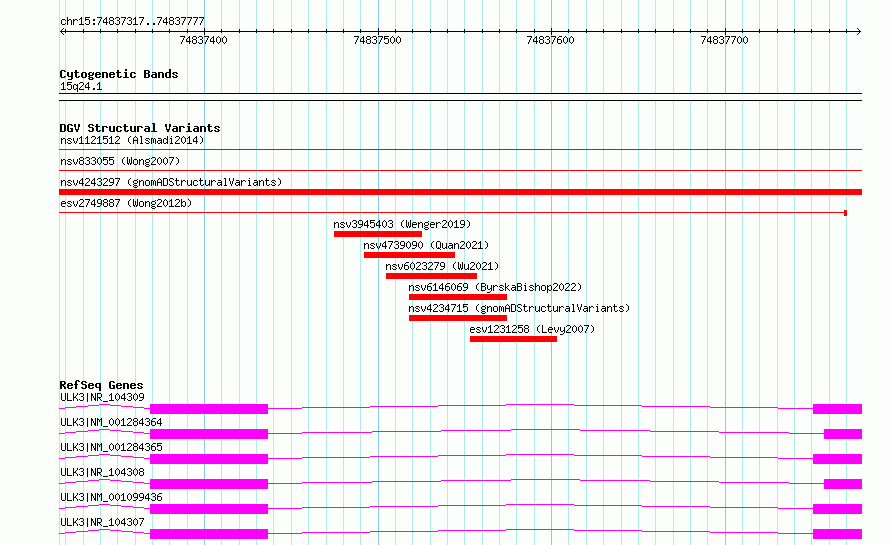Click the right exon block of ULK3|NM_001284365
Image resolution: width=890 pixels, height=545 pixels.
(x=837, y=459)
